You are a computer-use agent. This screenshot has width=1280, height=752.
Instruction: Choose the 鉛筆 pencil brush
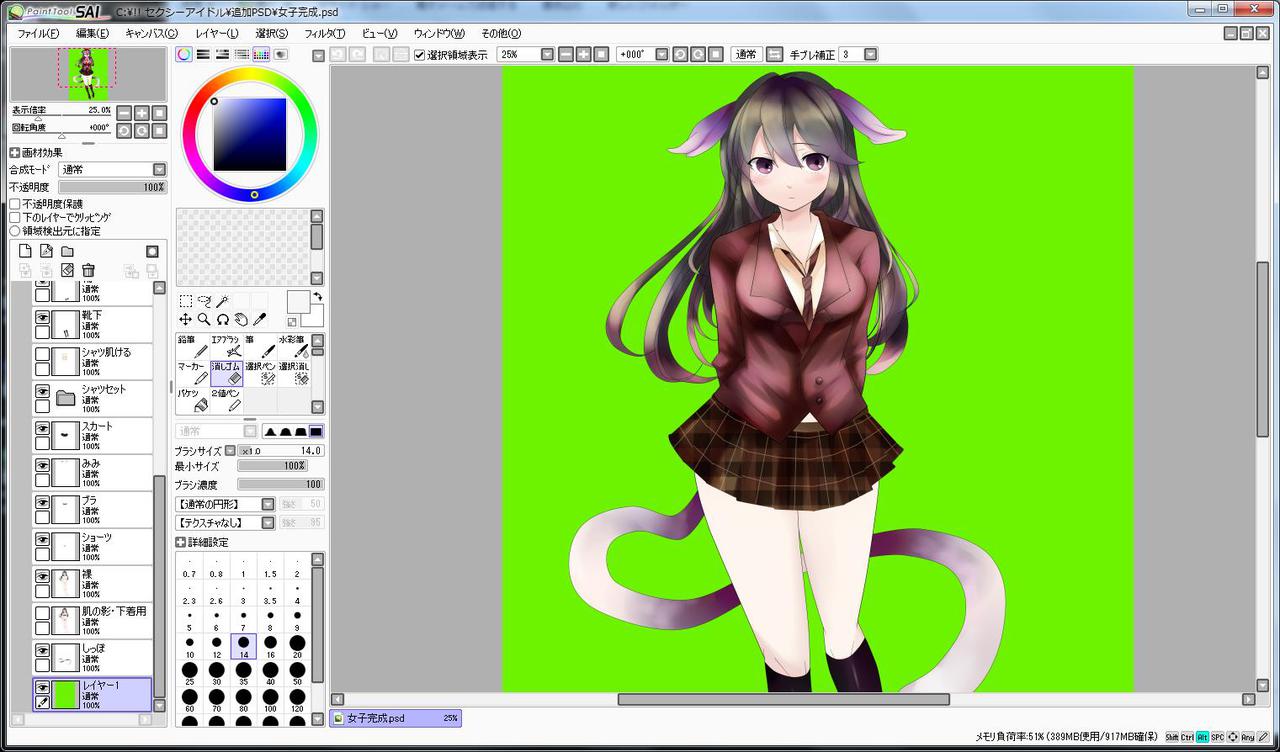tap(193, 346)
